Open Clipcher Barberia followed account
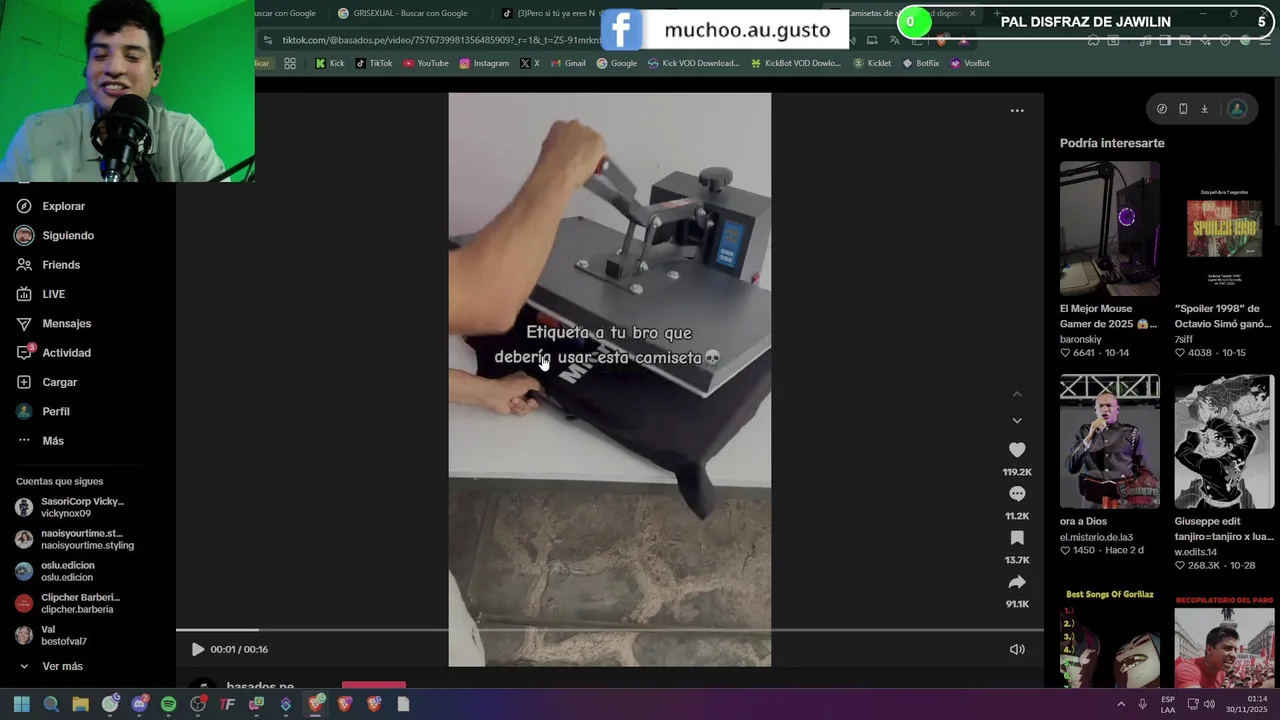This screenshot has height=720, width=1280. pyautogui.click(x=70, y=603)
